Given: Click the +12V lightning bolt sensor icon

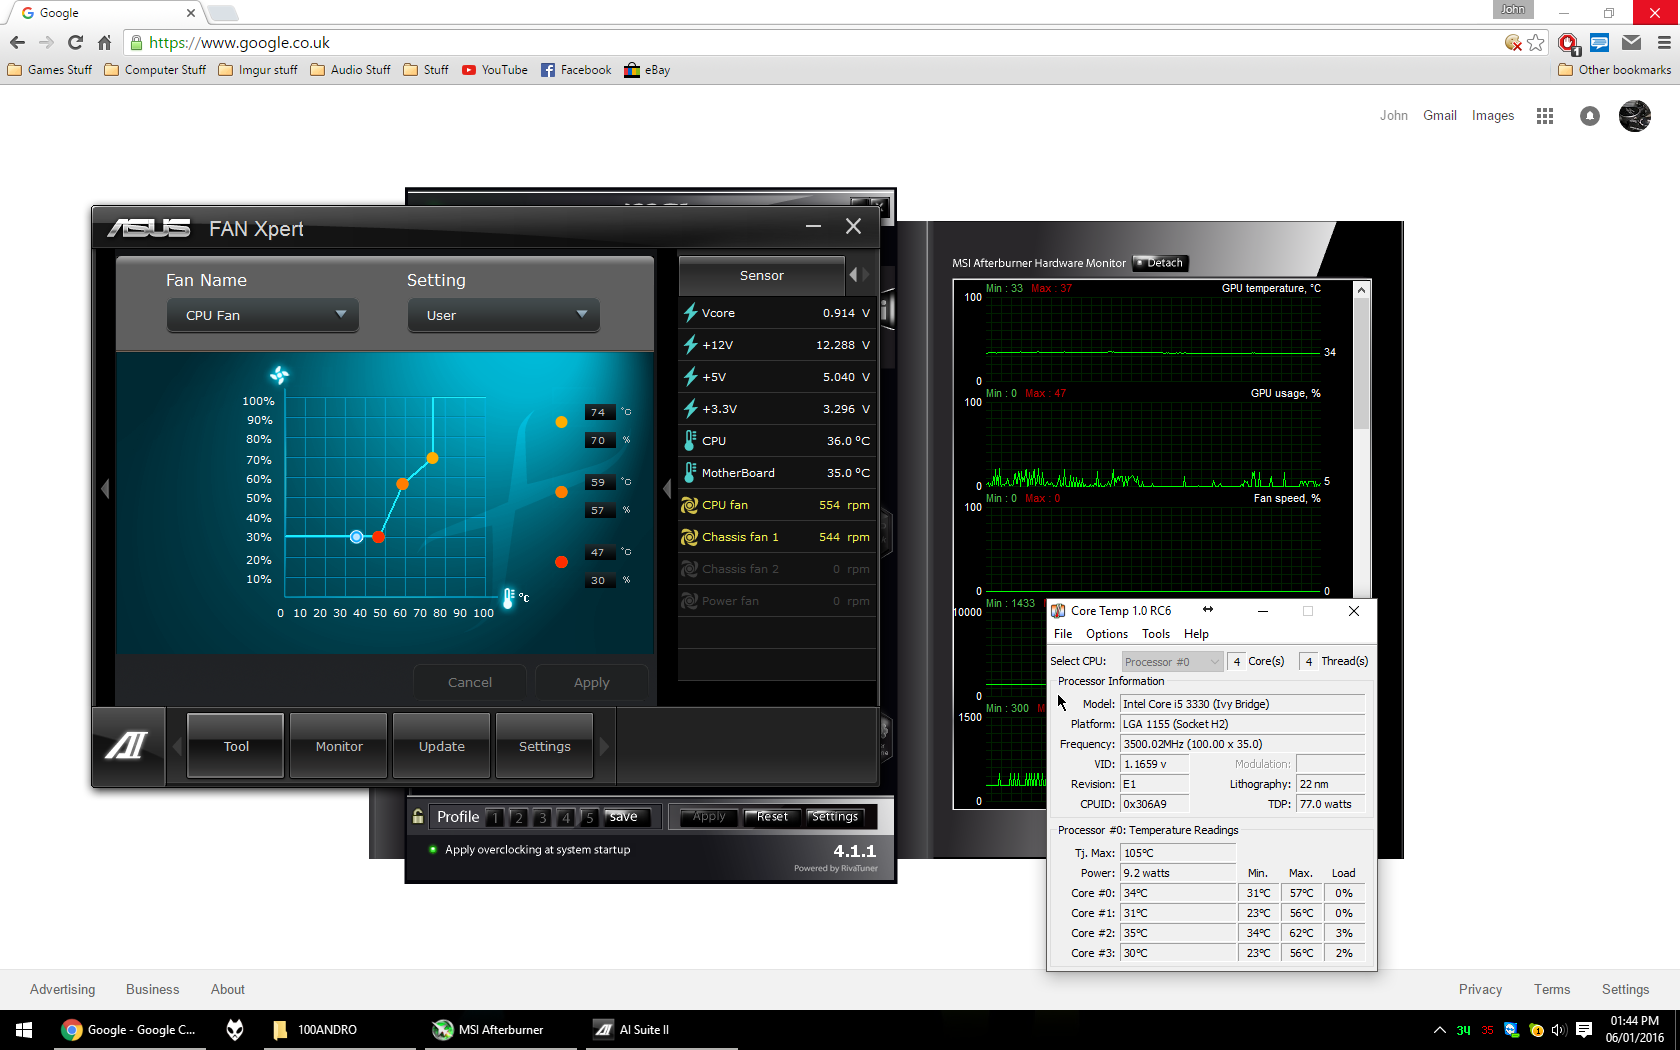Looking at the screenshot, I should [690, 345].
